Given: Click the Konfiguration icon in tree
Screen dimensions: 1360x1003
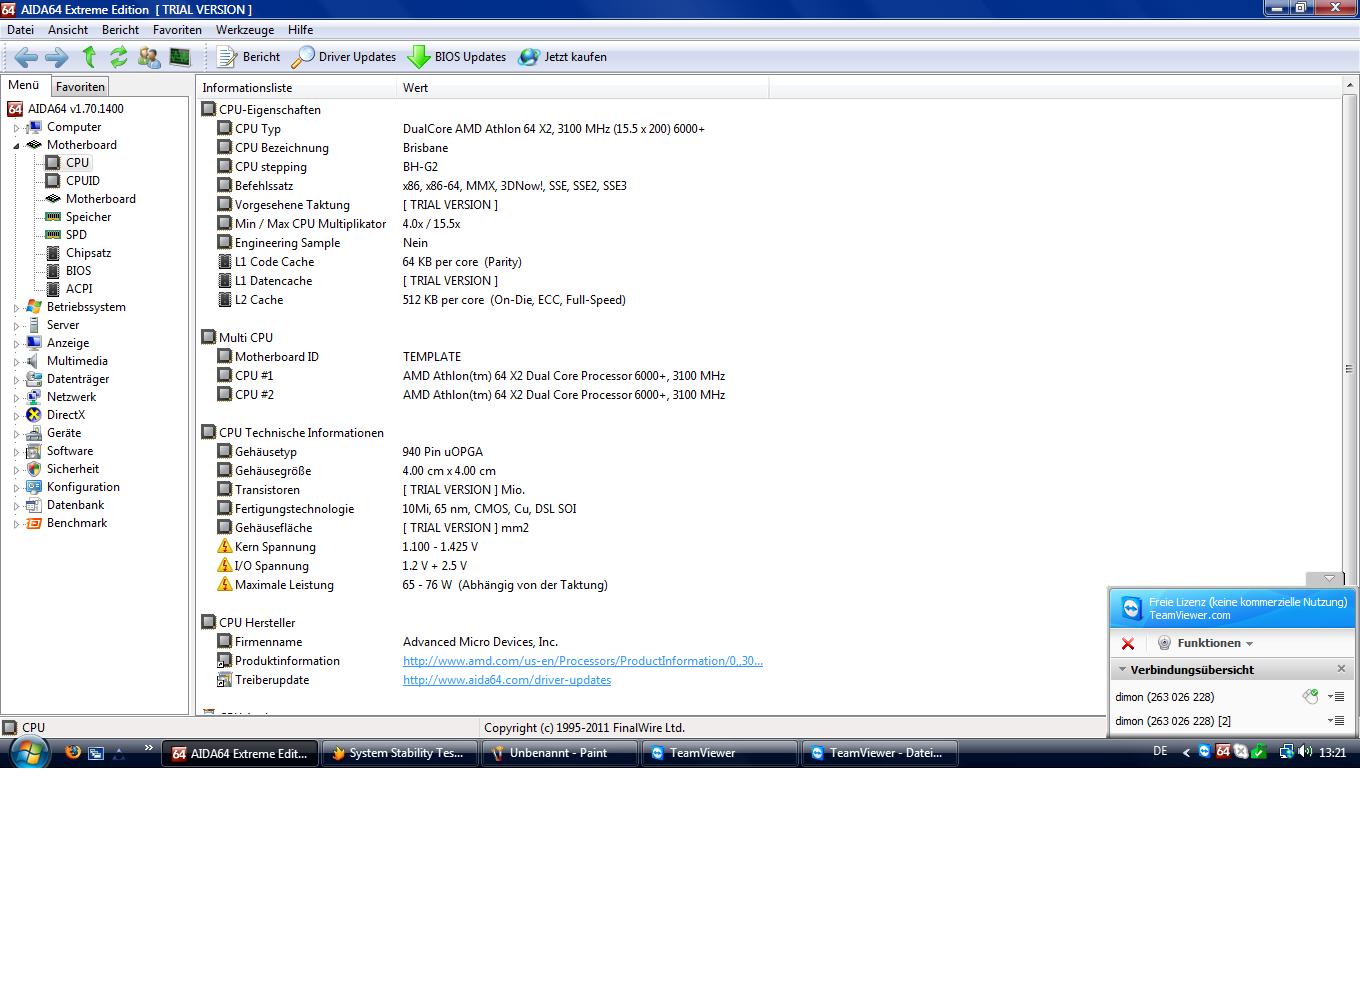Looking at the screenshot, I should pos(34,487).
